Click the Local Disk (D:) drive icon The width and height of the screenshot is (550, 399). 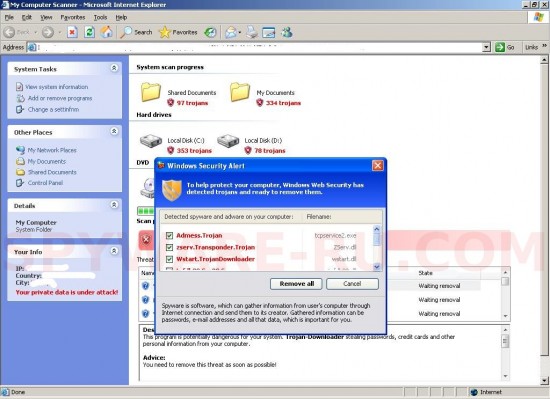click(228, 141)
